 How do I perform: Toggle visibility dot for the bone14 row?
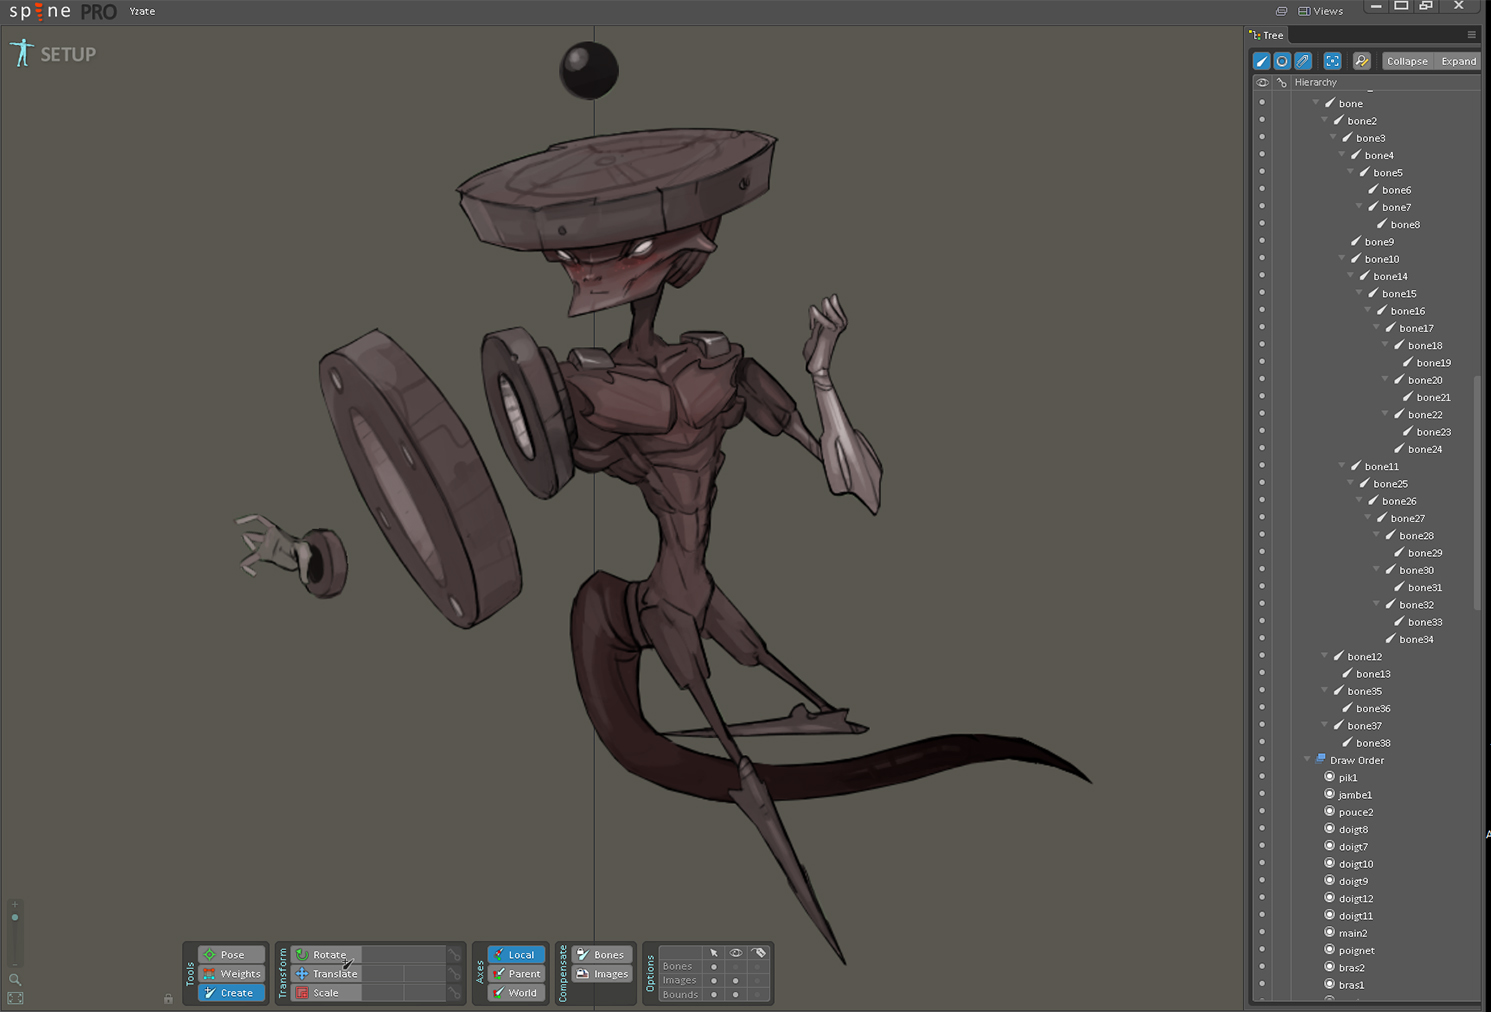(x=1262, y=276)
